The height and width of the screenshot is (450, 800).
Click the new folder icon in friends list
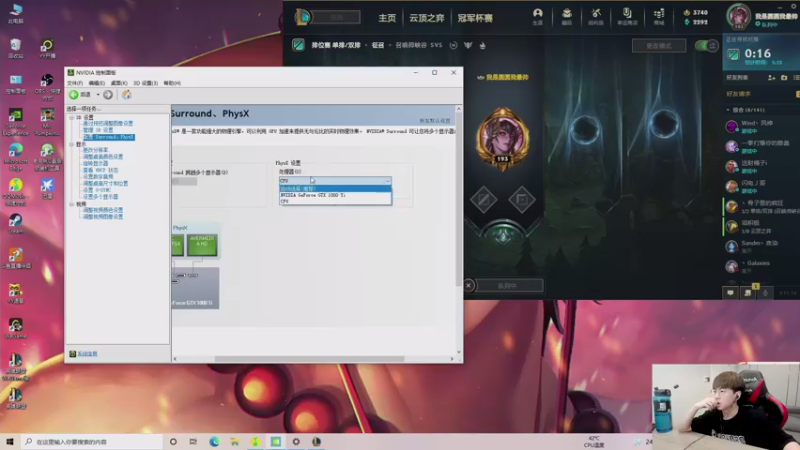pyautogui.click(x=784, y=78)
